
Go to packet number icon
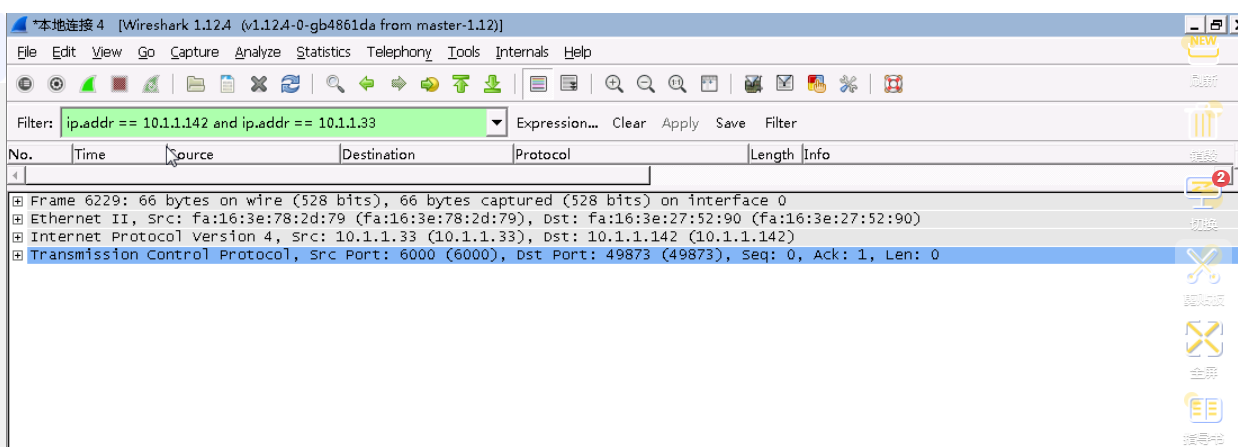point(430,85)
